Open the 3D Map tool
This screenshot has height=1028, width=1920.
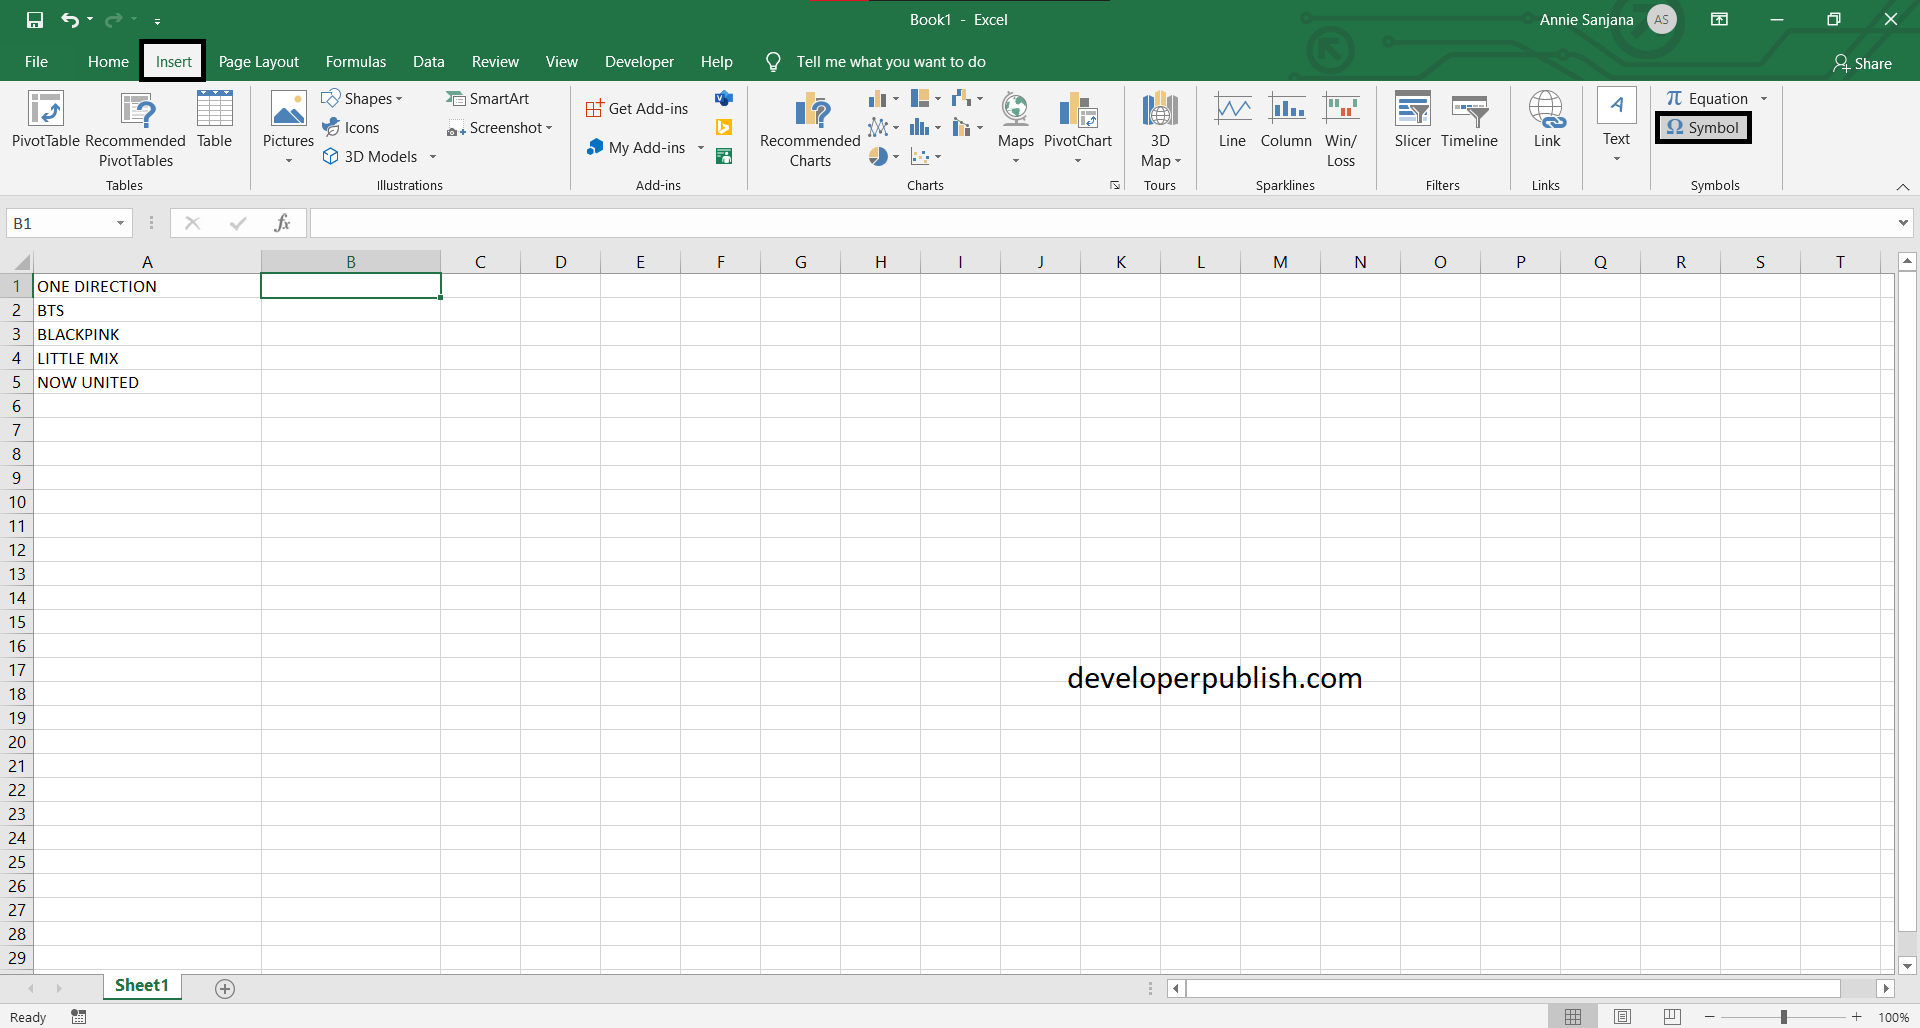pos(1159,125)
